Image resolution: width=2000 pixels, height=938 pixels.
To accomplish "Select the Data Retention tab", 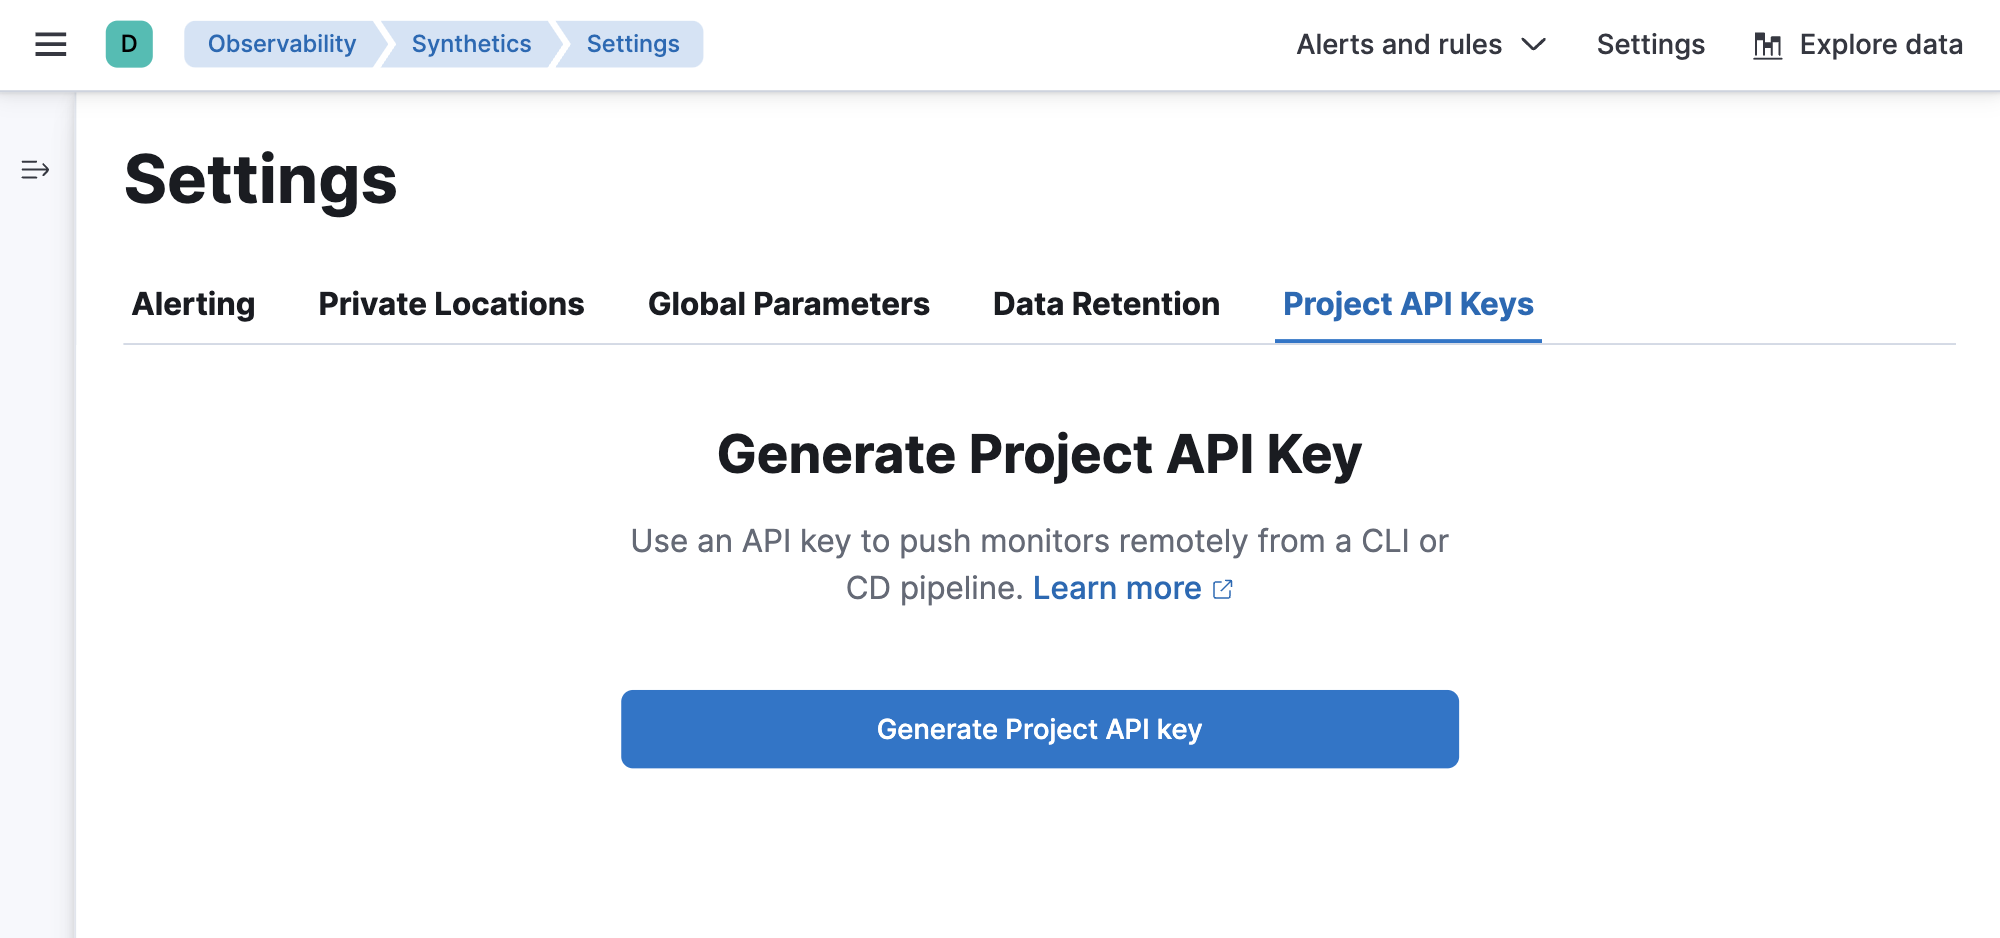I will pos(1105,304).
